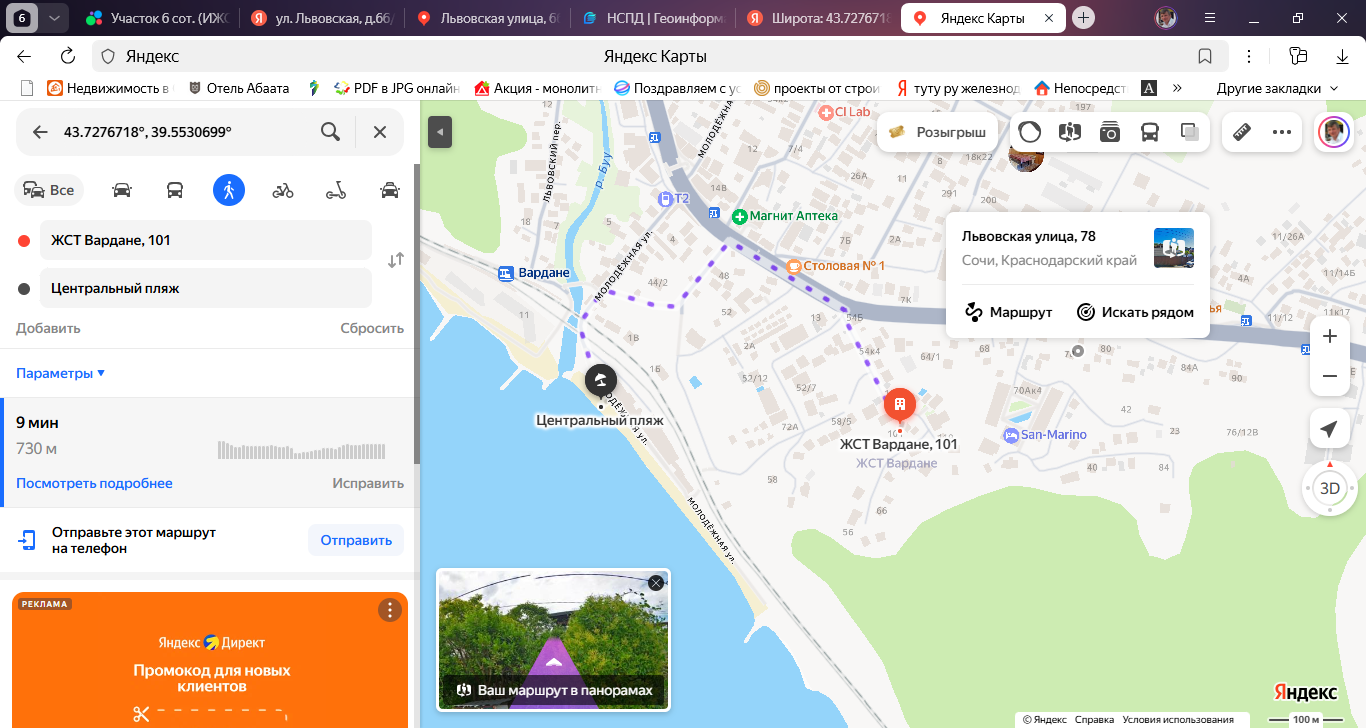The height and width of the screenshot is (728, 1366).
Task: Open a new browser tab
Action: point(1084,18)
